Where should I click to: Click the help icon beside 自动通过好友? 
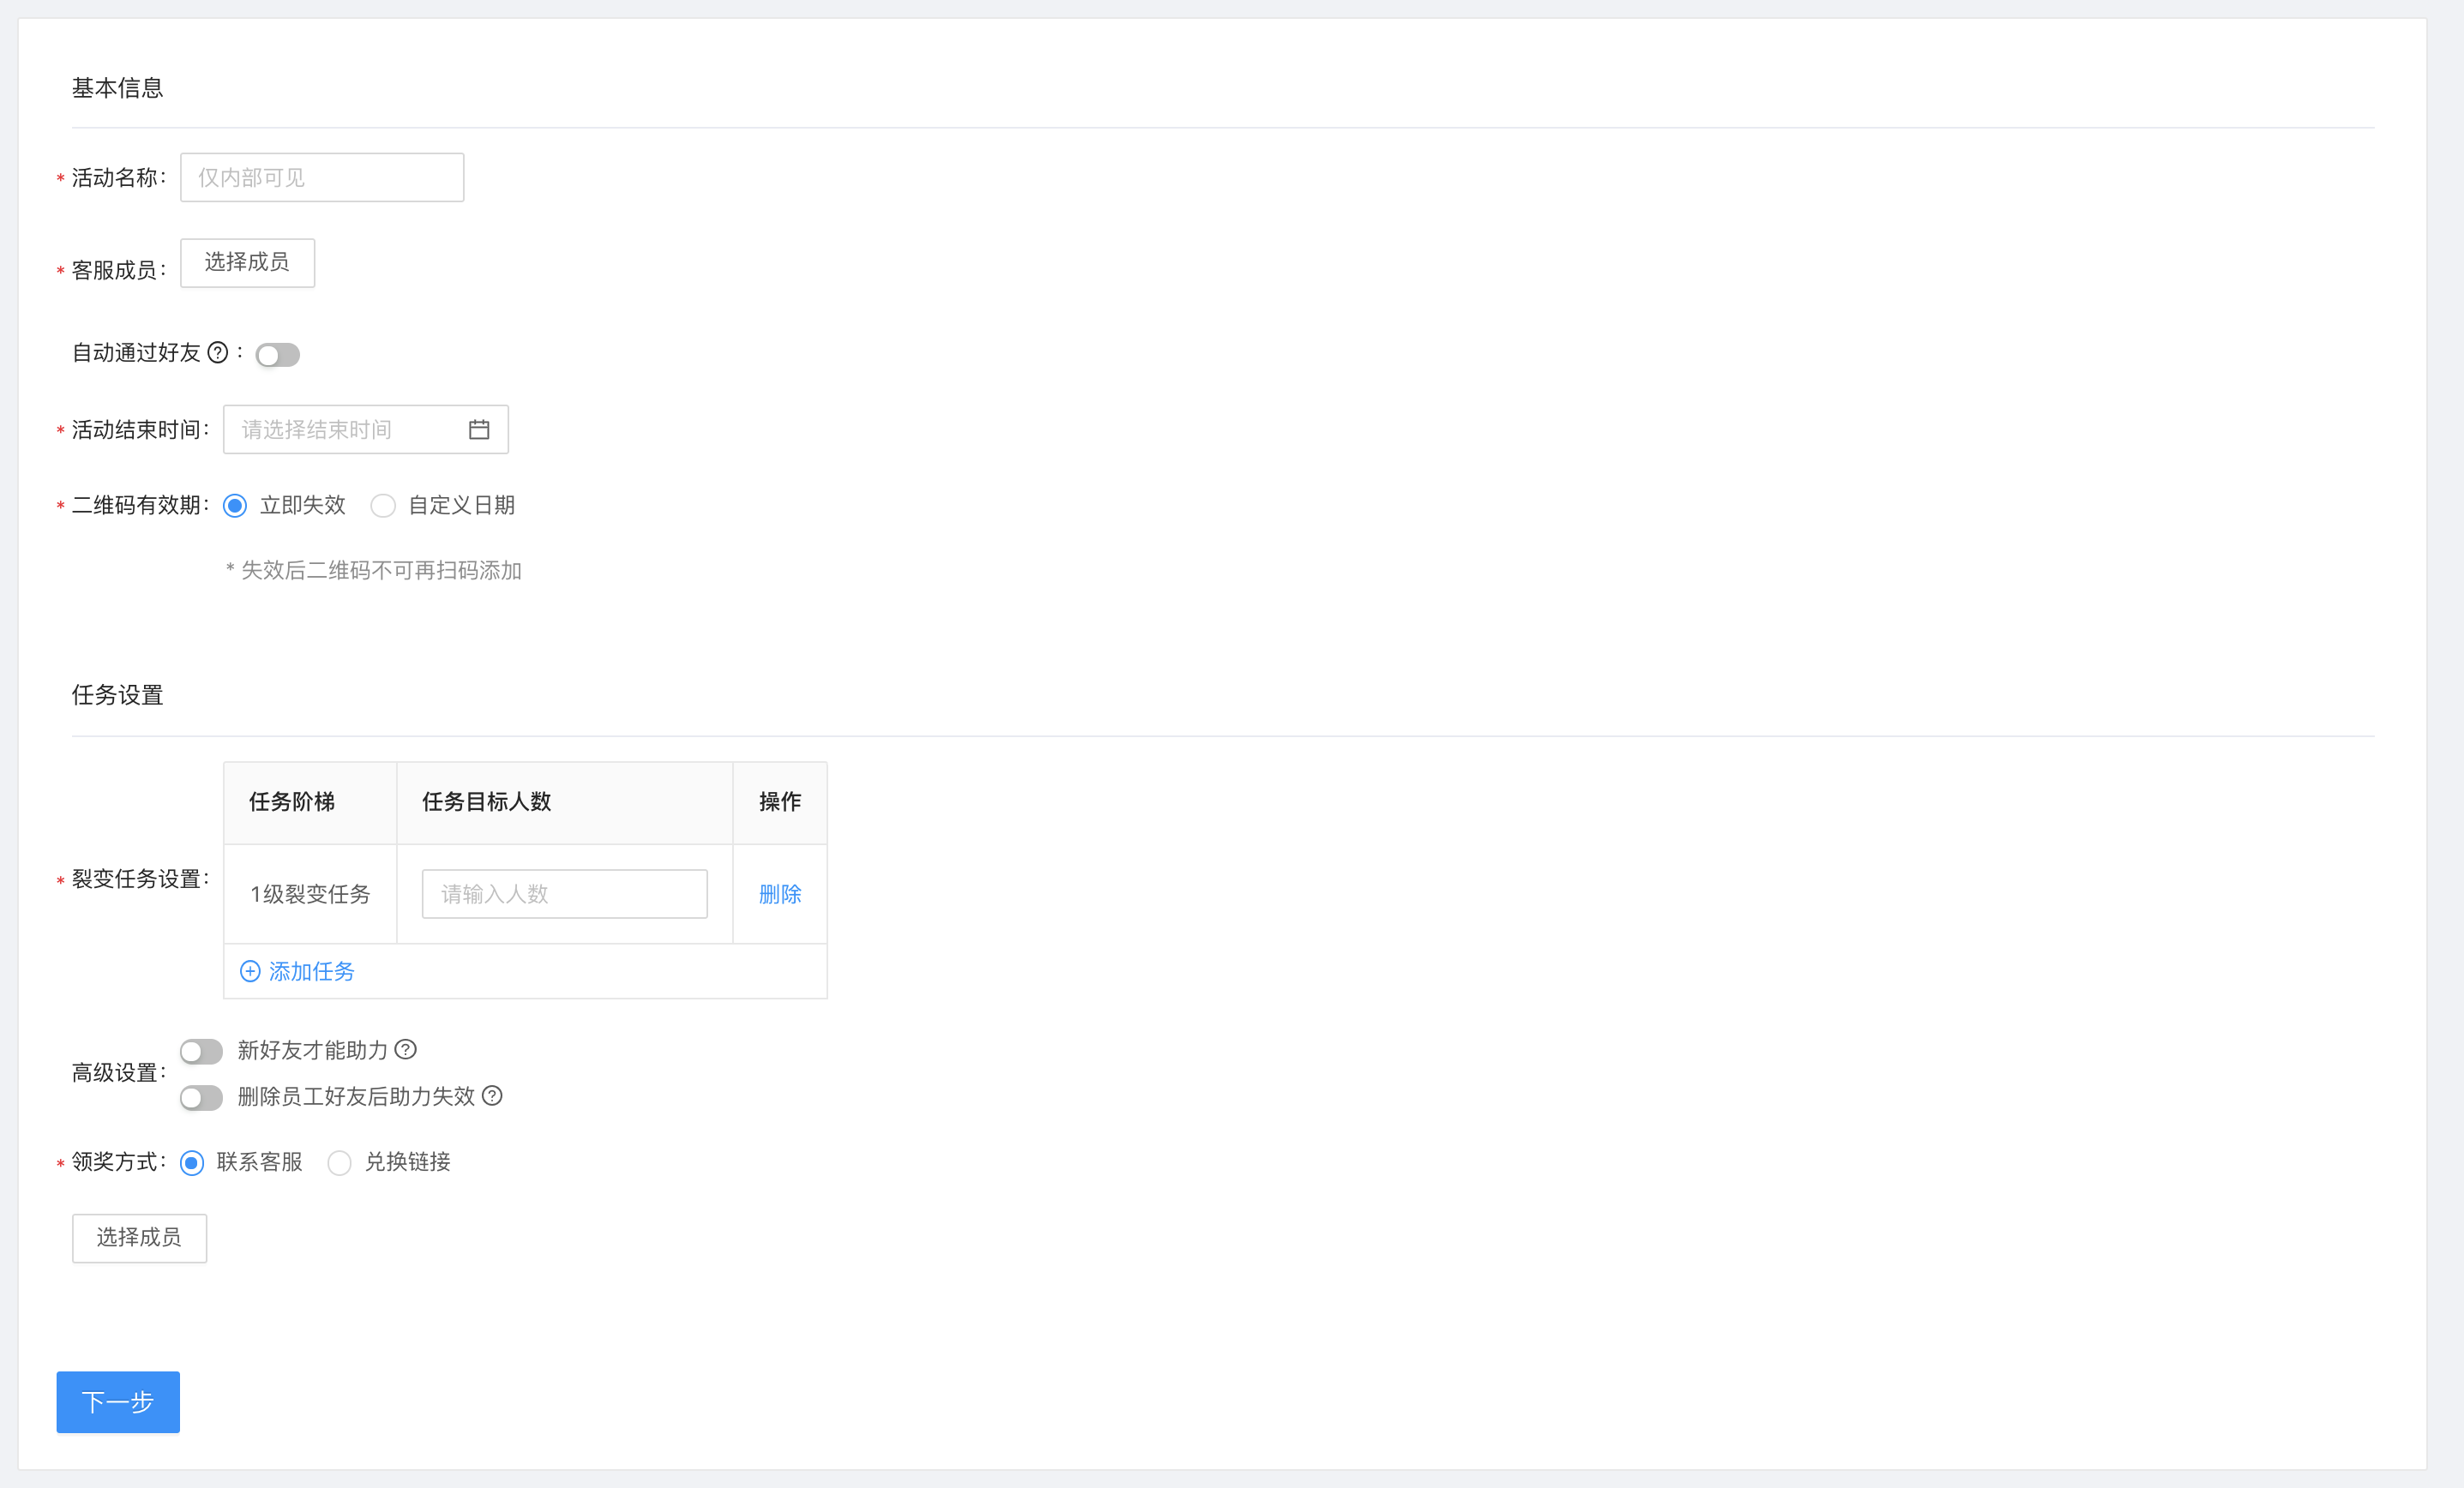pos(218,352)
